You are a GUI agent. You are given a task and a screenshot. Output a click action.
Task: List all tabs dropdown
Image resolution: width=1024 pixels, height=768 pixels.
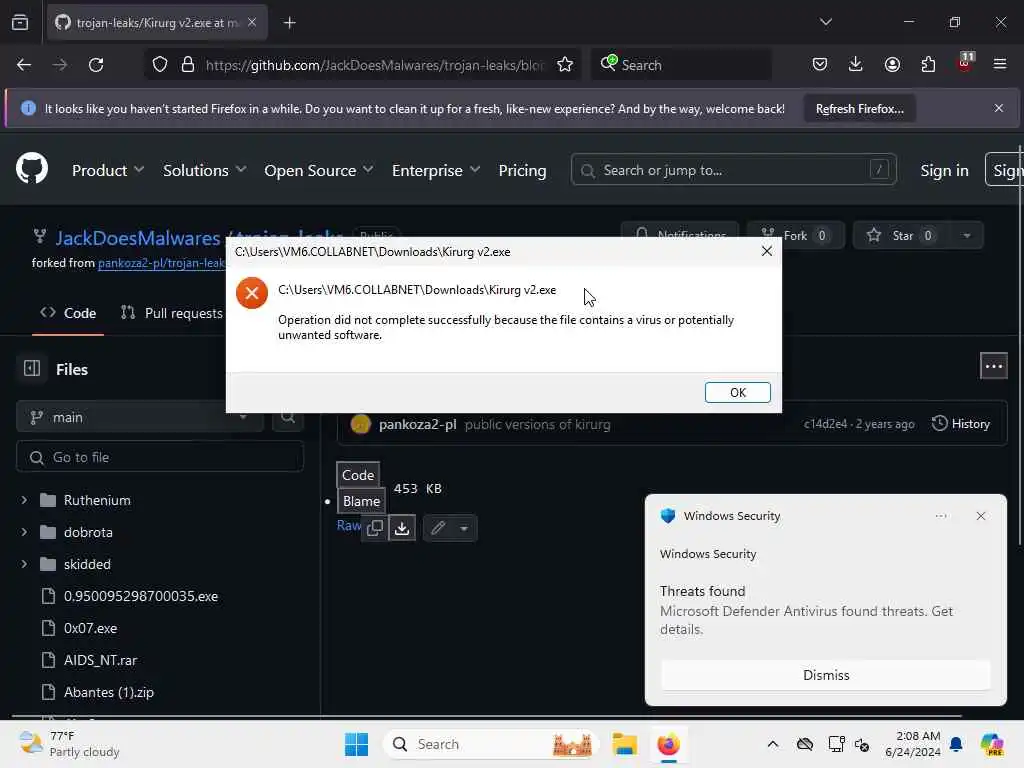point(825,22)
